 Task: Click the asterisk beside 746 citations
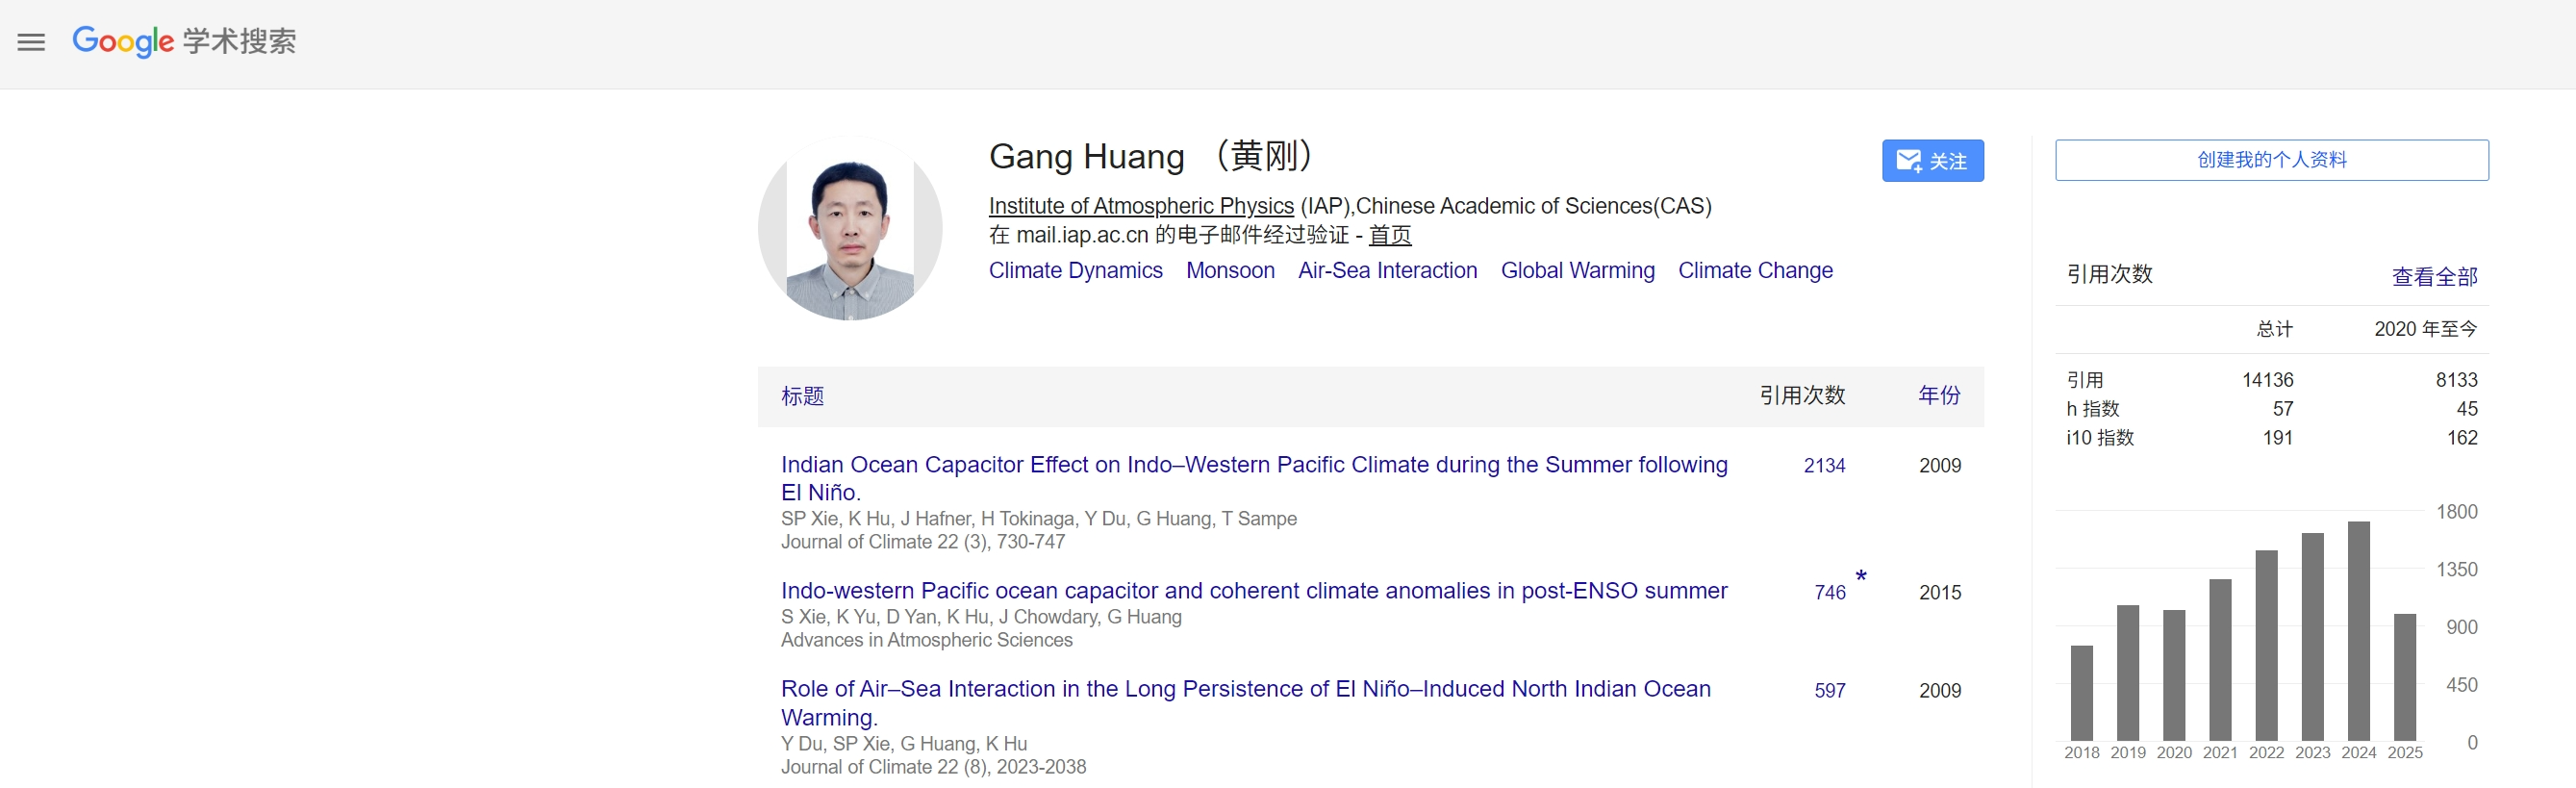click(1861, 577)
